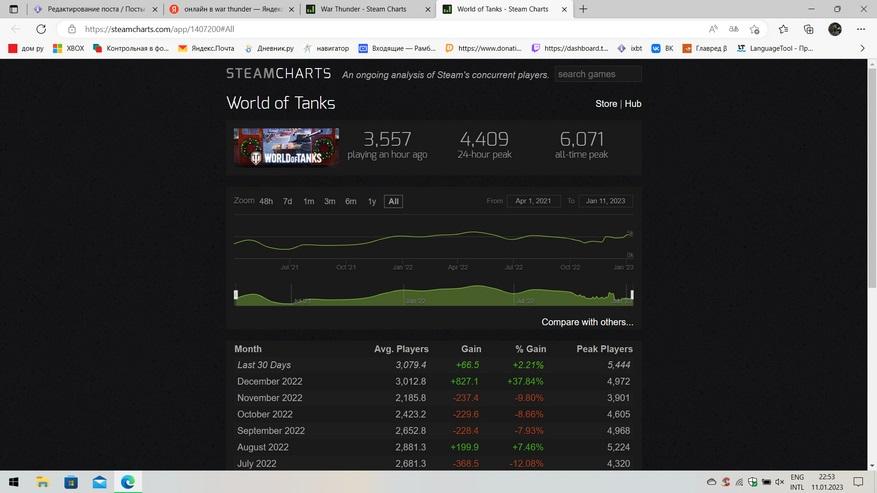The width and height of the screenshot is (877, 493).
Task: Go to STEAMCHARTS home logo
Action: [x=279, y=73]
